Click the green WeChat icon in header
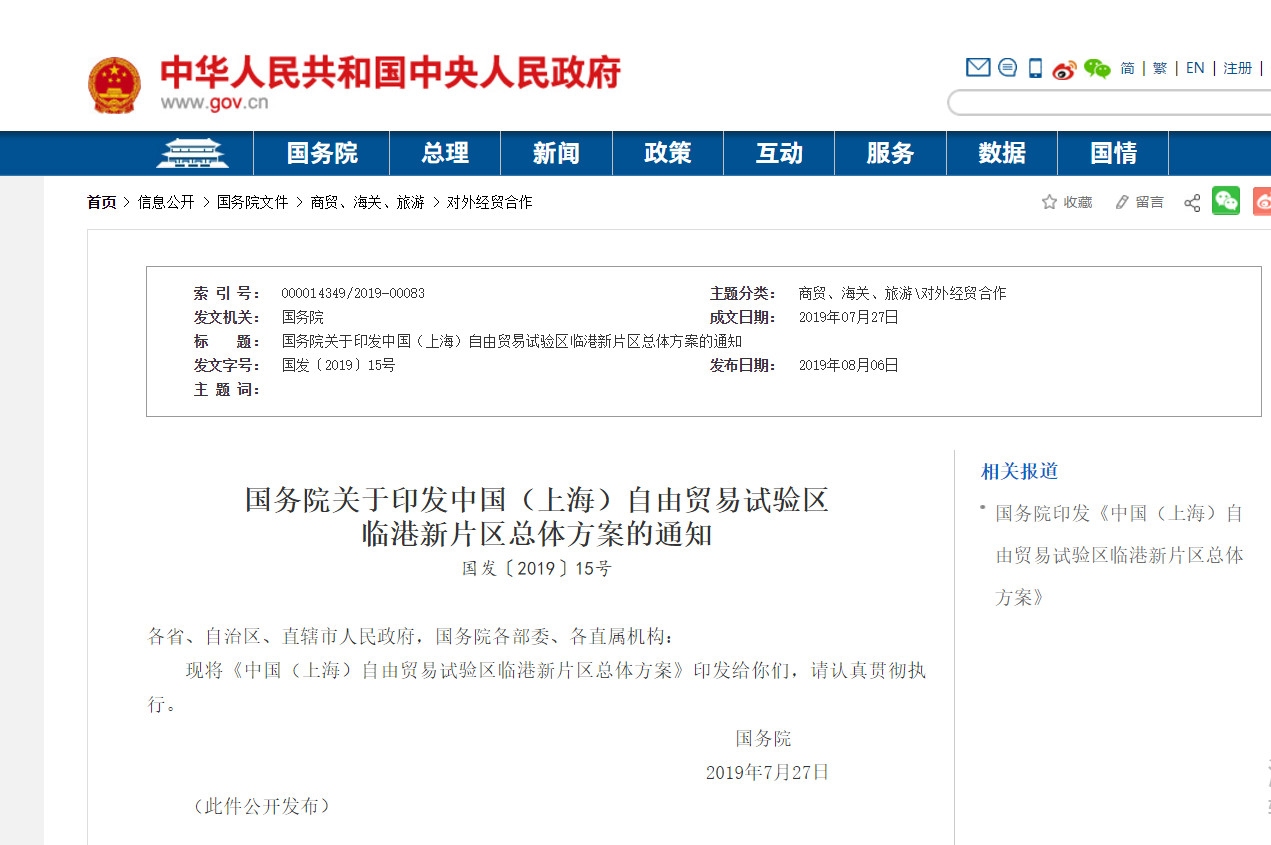The width and height of the screenshot is (1271, 845). tap(1097, 69)
